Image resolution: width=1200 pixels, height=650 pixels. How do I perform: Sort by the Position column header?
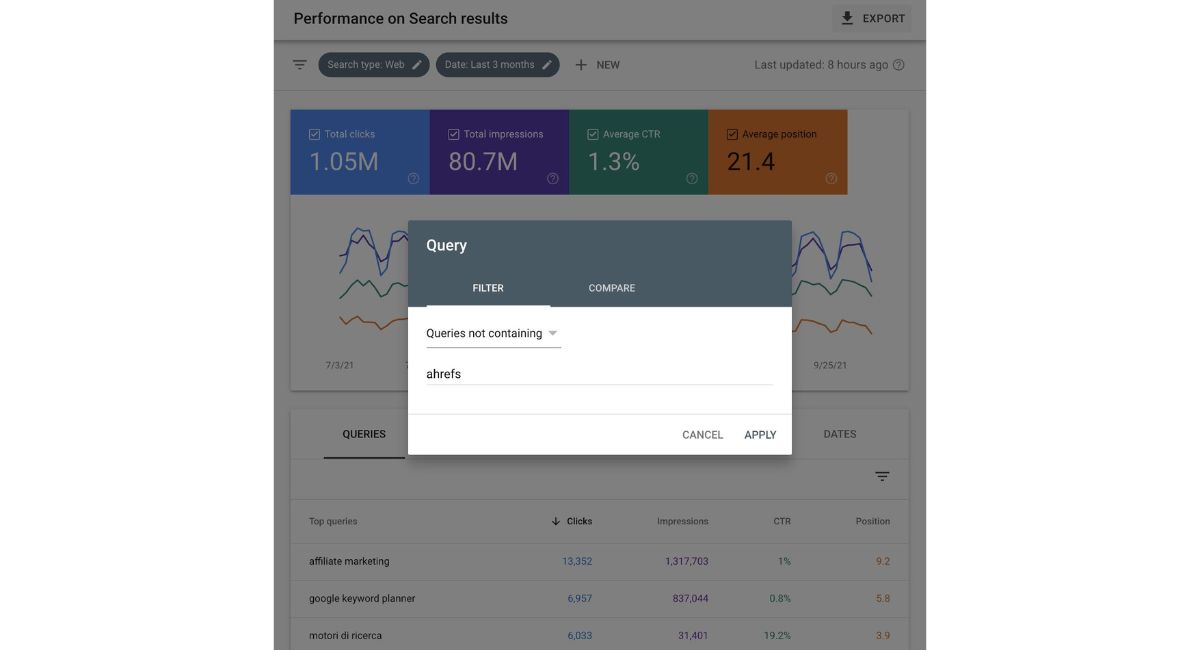[x=873, y=521]
